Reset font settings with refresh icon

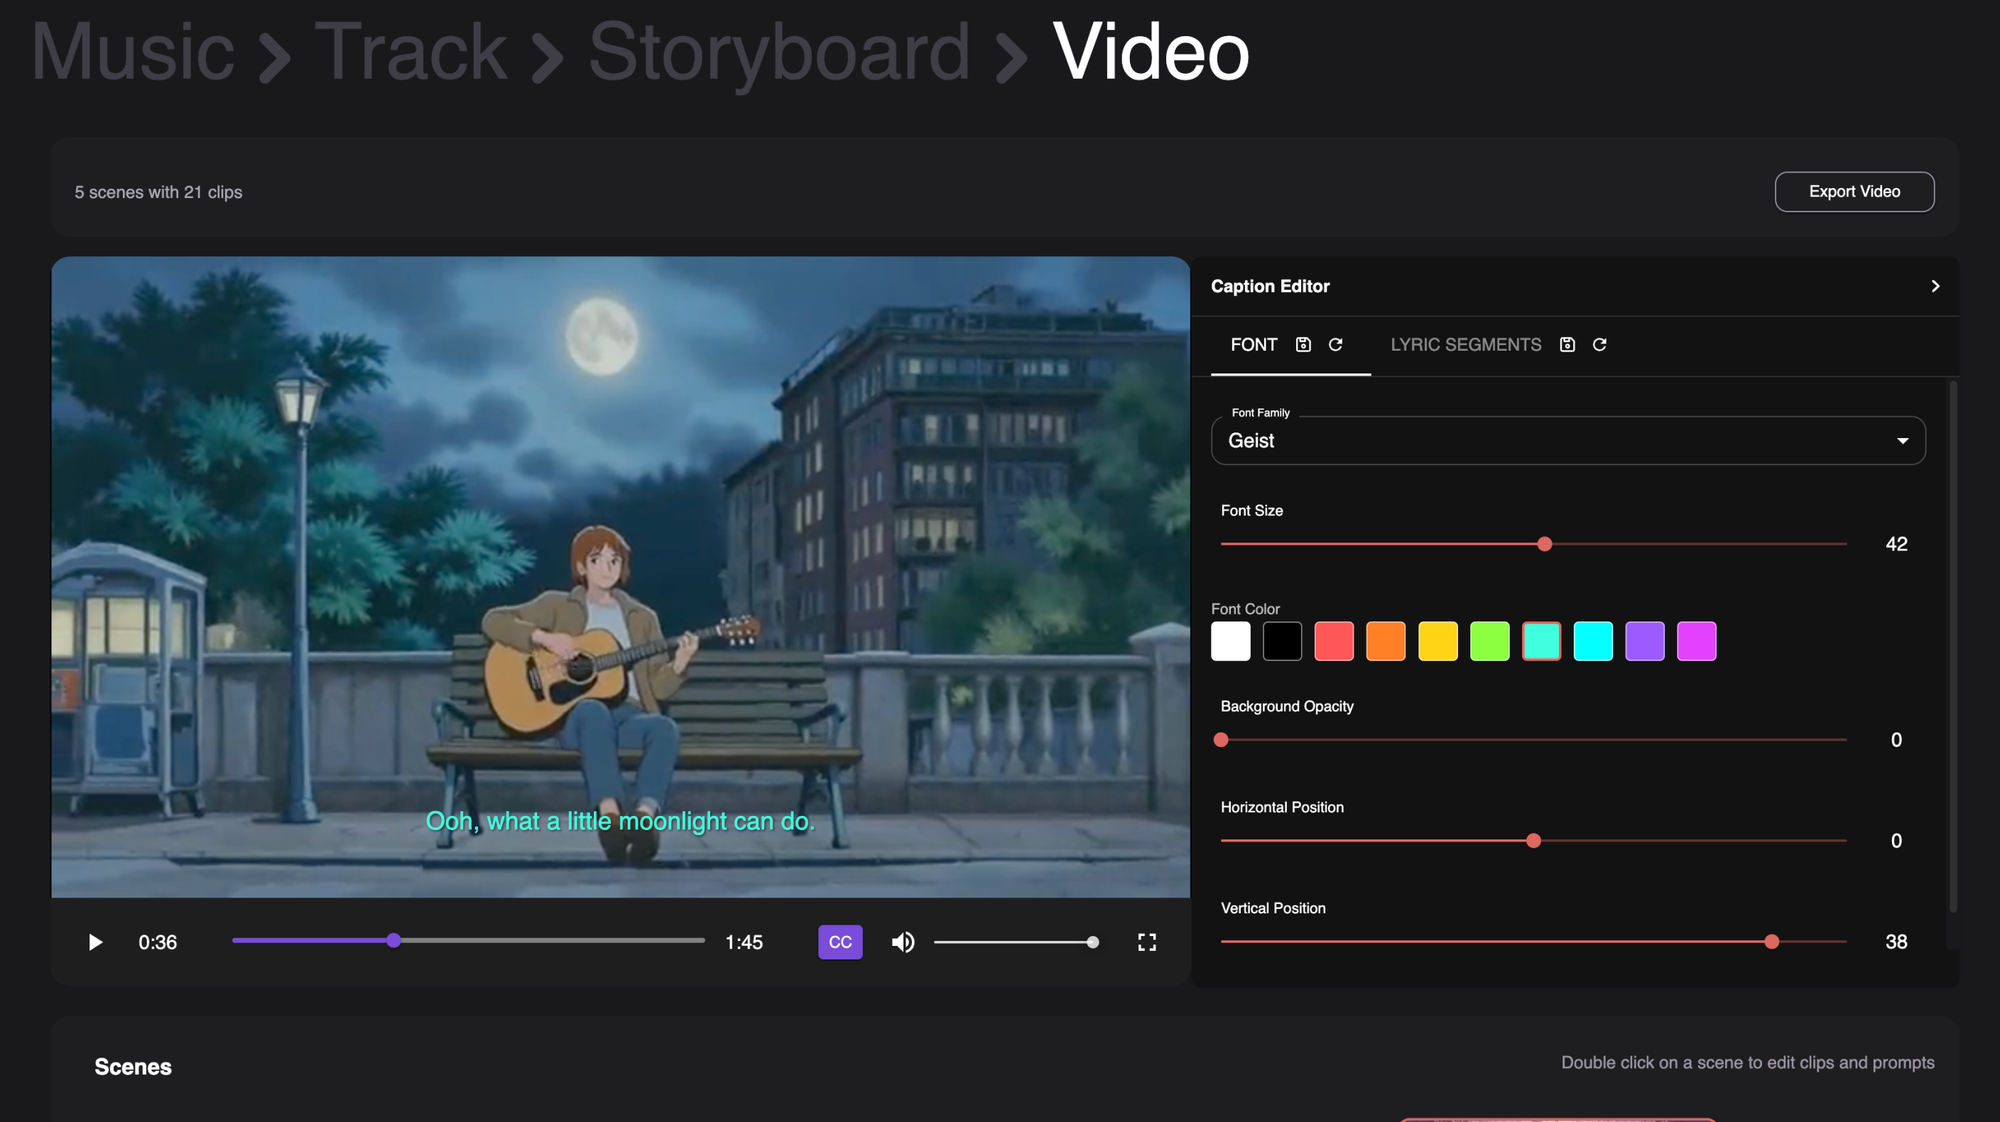tap(1335, 345)
